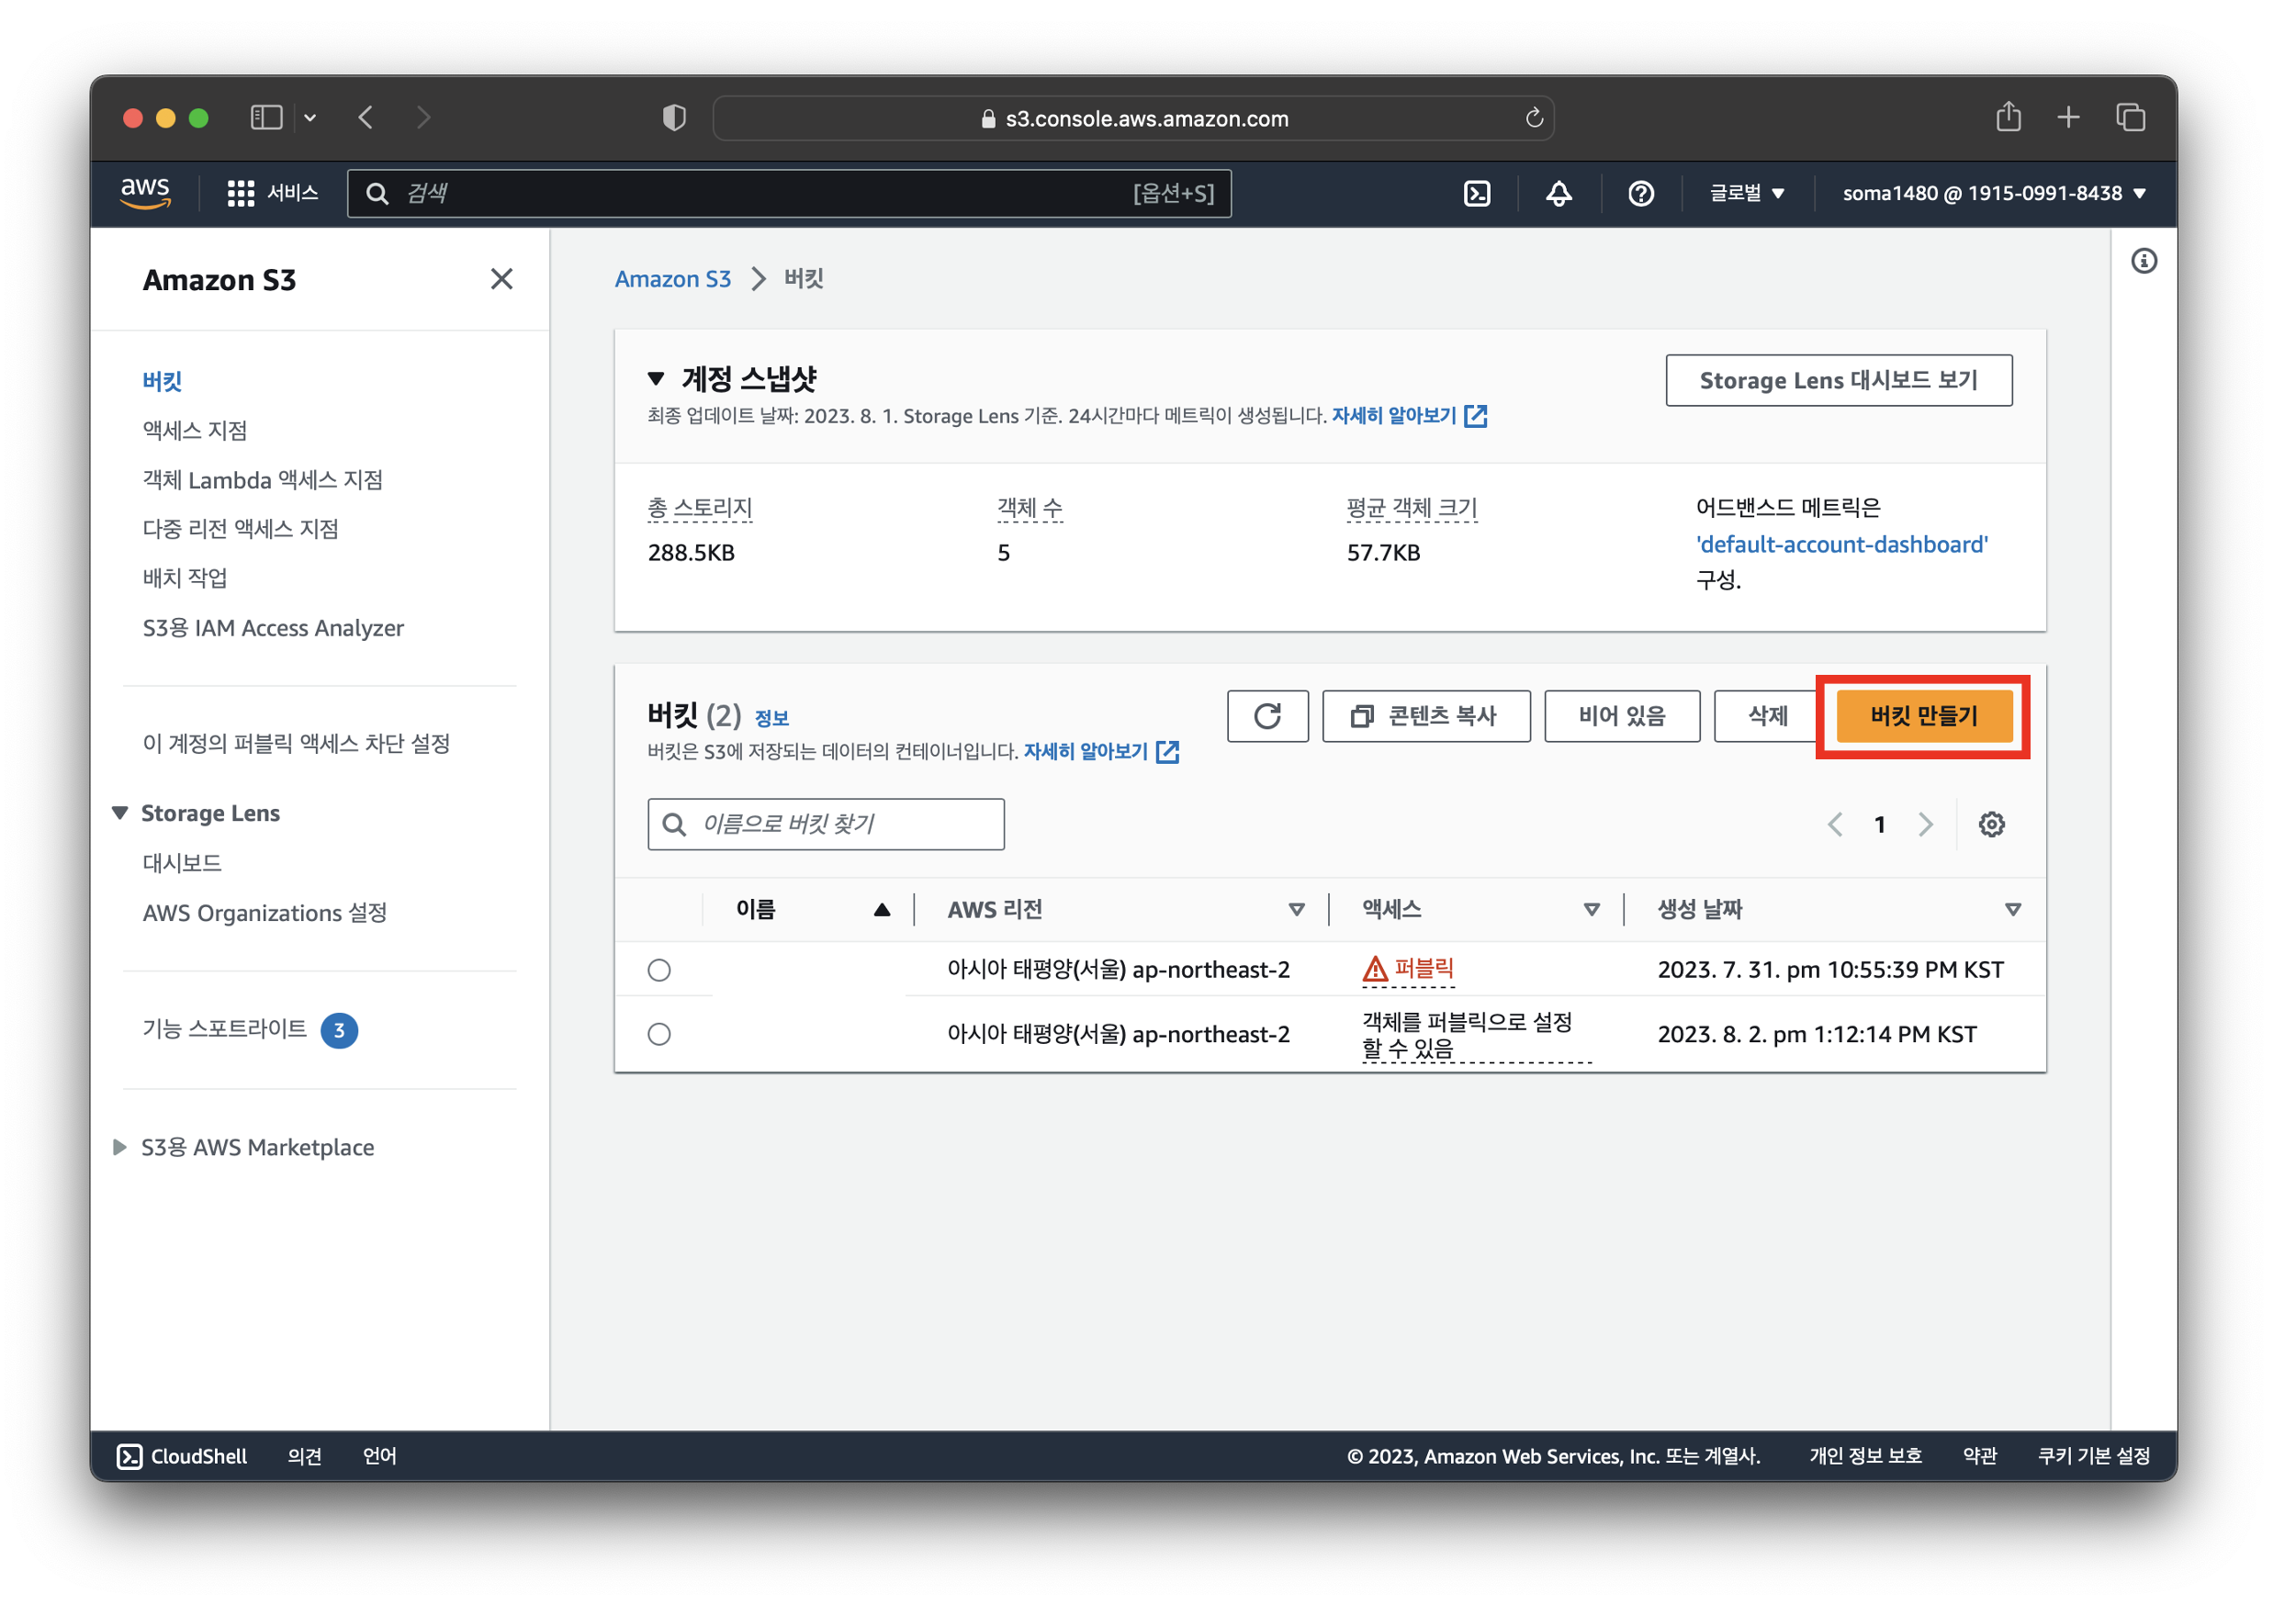Image resolution: width=2296 pixels, height=1616 pixels.
Task: Open the default-account-dashboard link
Action: pos(1841,544)
